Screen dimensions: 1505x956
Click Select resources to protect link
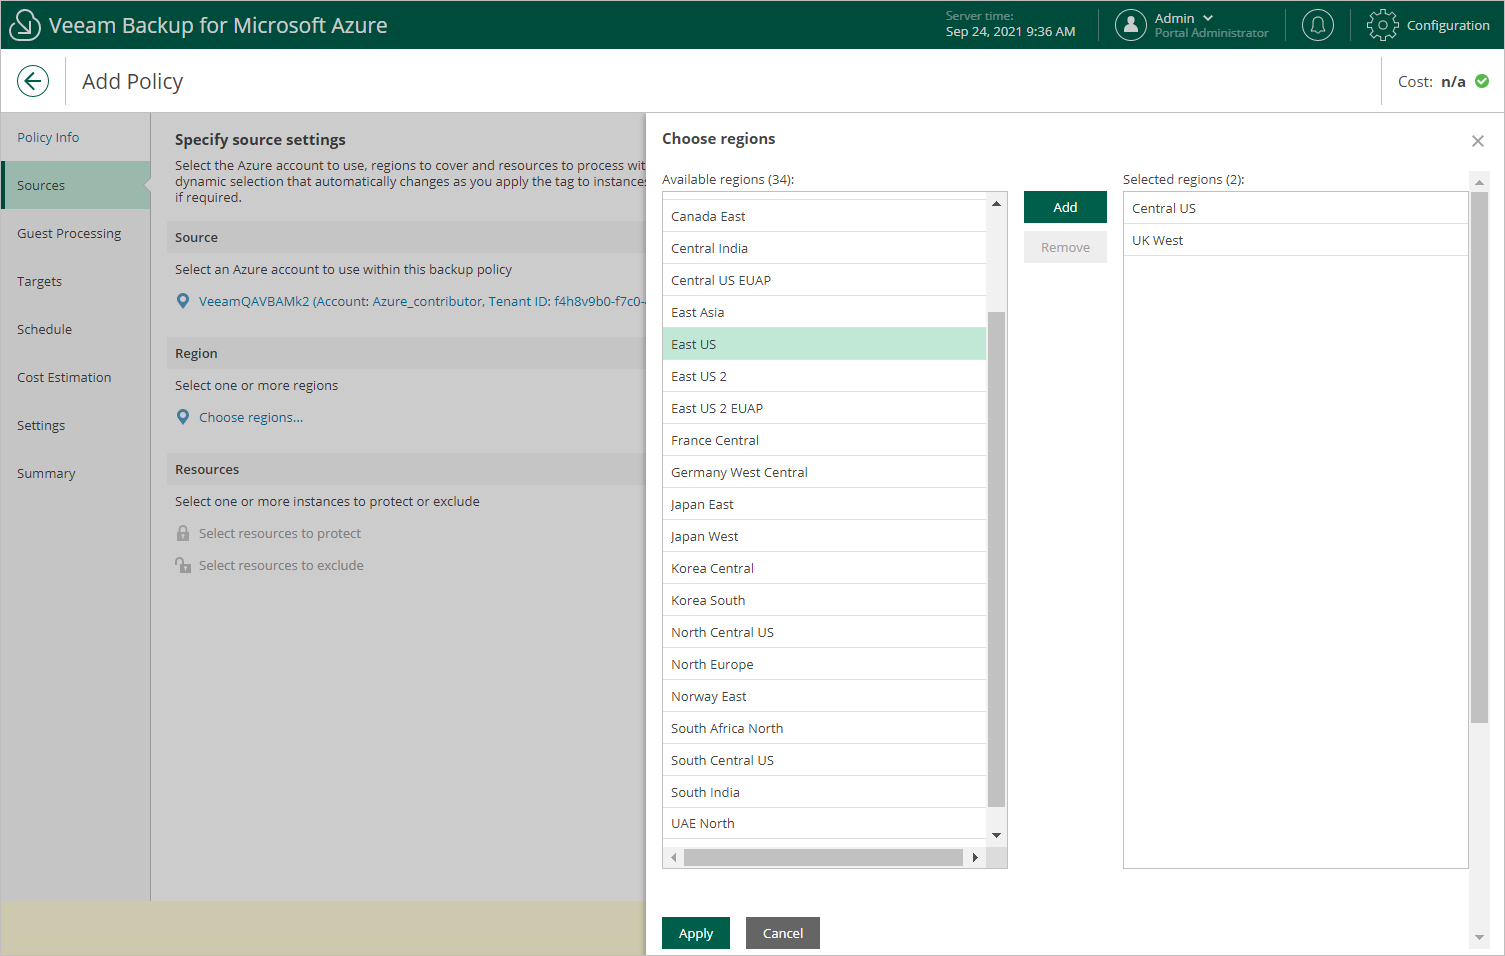click(x=280, y=533)
